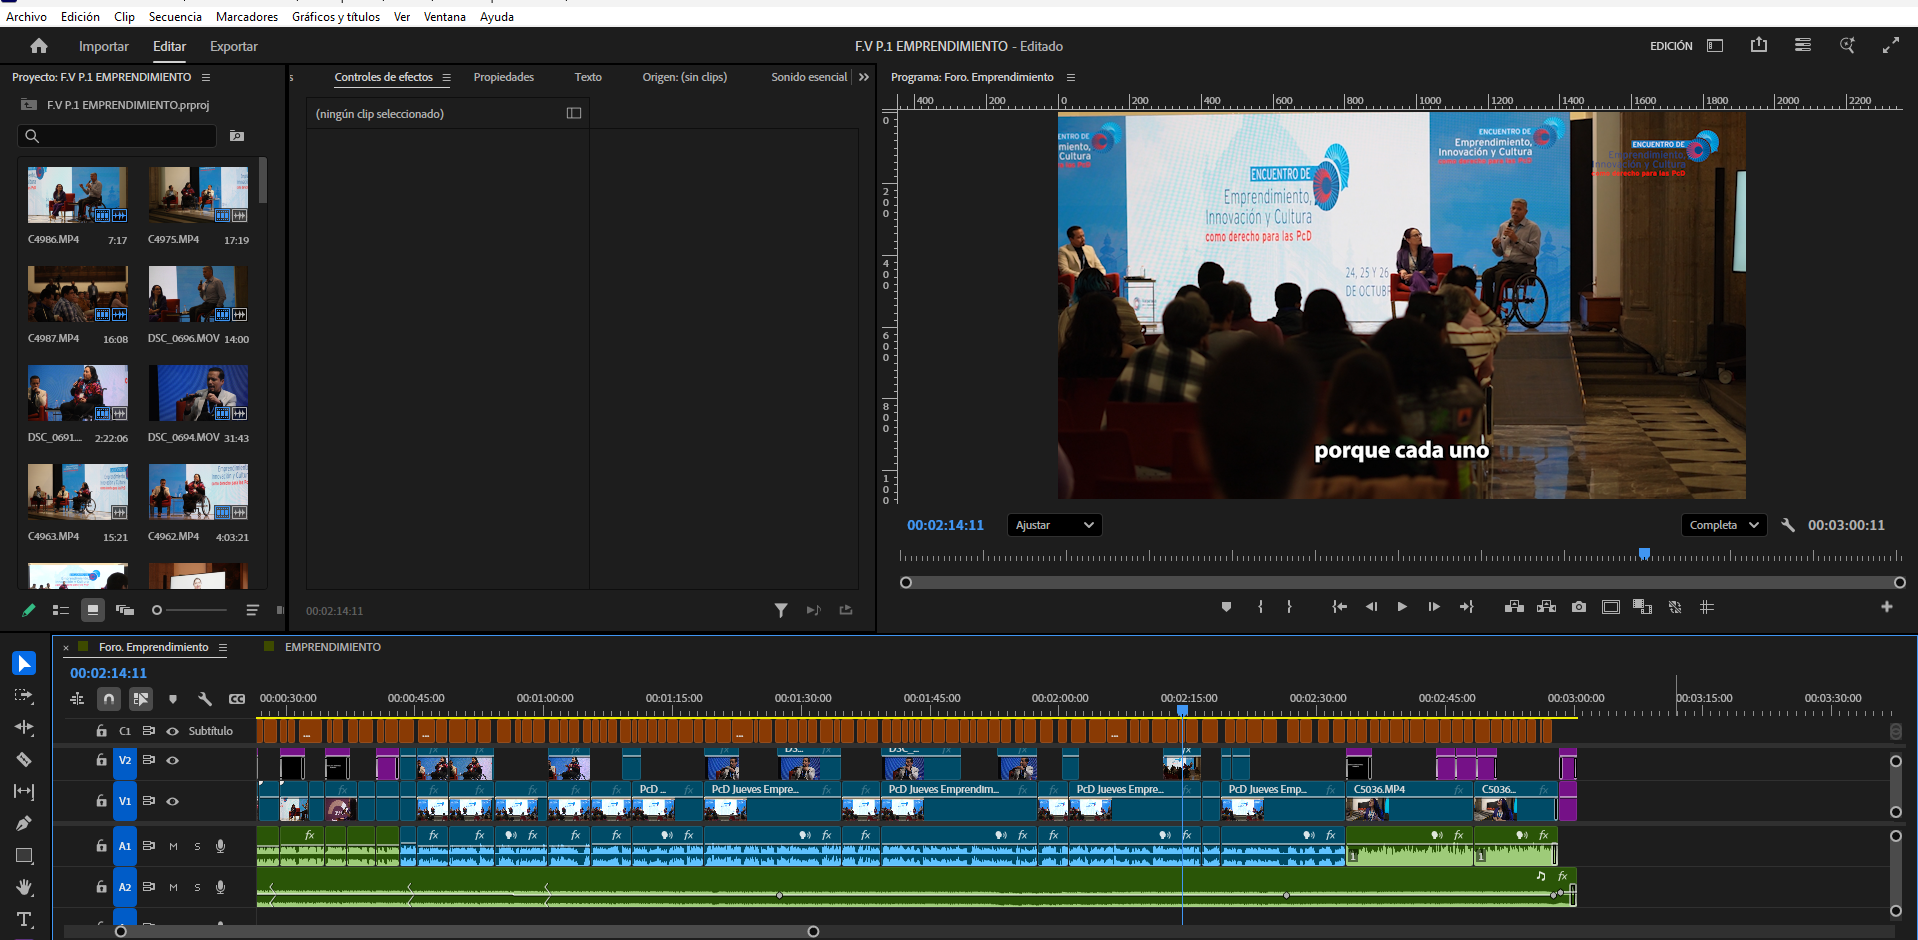Mark Out point in Program monitor
Viewport: 1918px width, 940px height.
click(x=1289, y=607)
